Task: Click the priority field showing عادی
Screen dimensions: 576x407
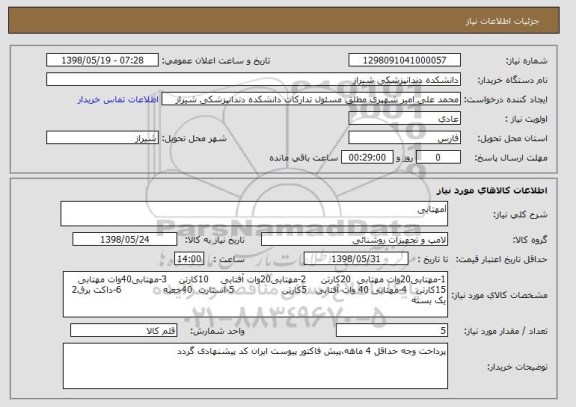Action: (404, 119)
